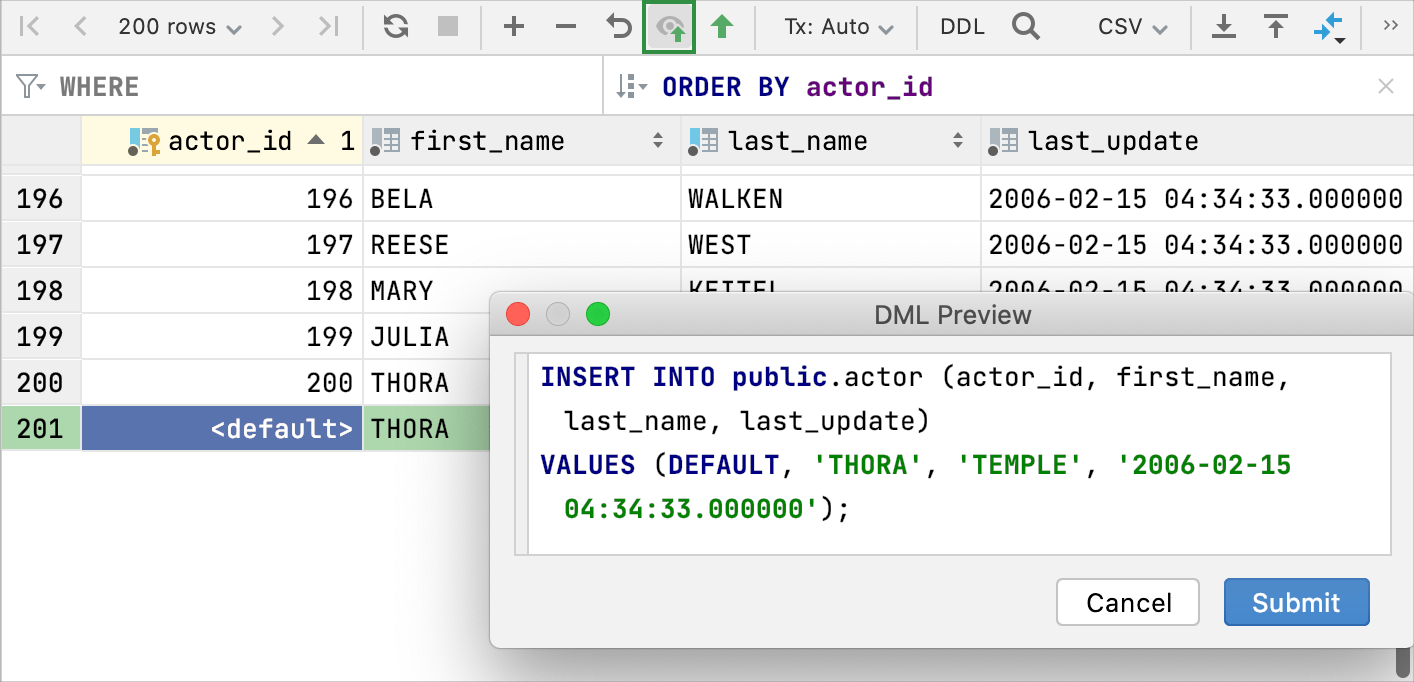Select last_update cell for row 197

pos(1197,245)
